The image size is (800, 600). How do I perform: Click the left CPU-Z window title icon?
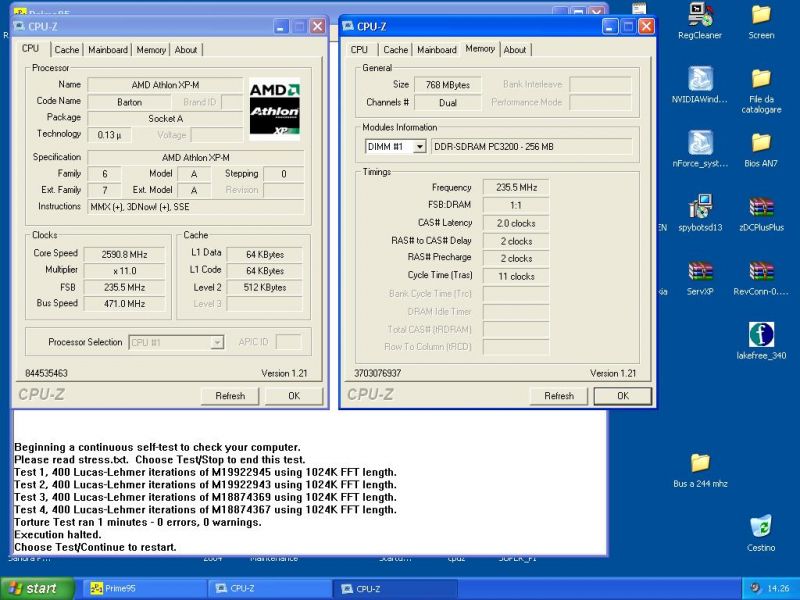tap(19, 27)
